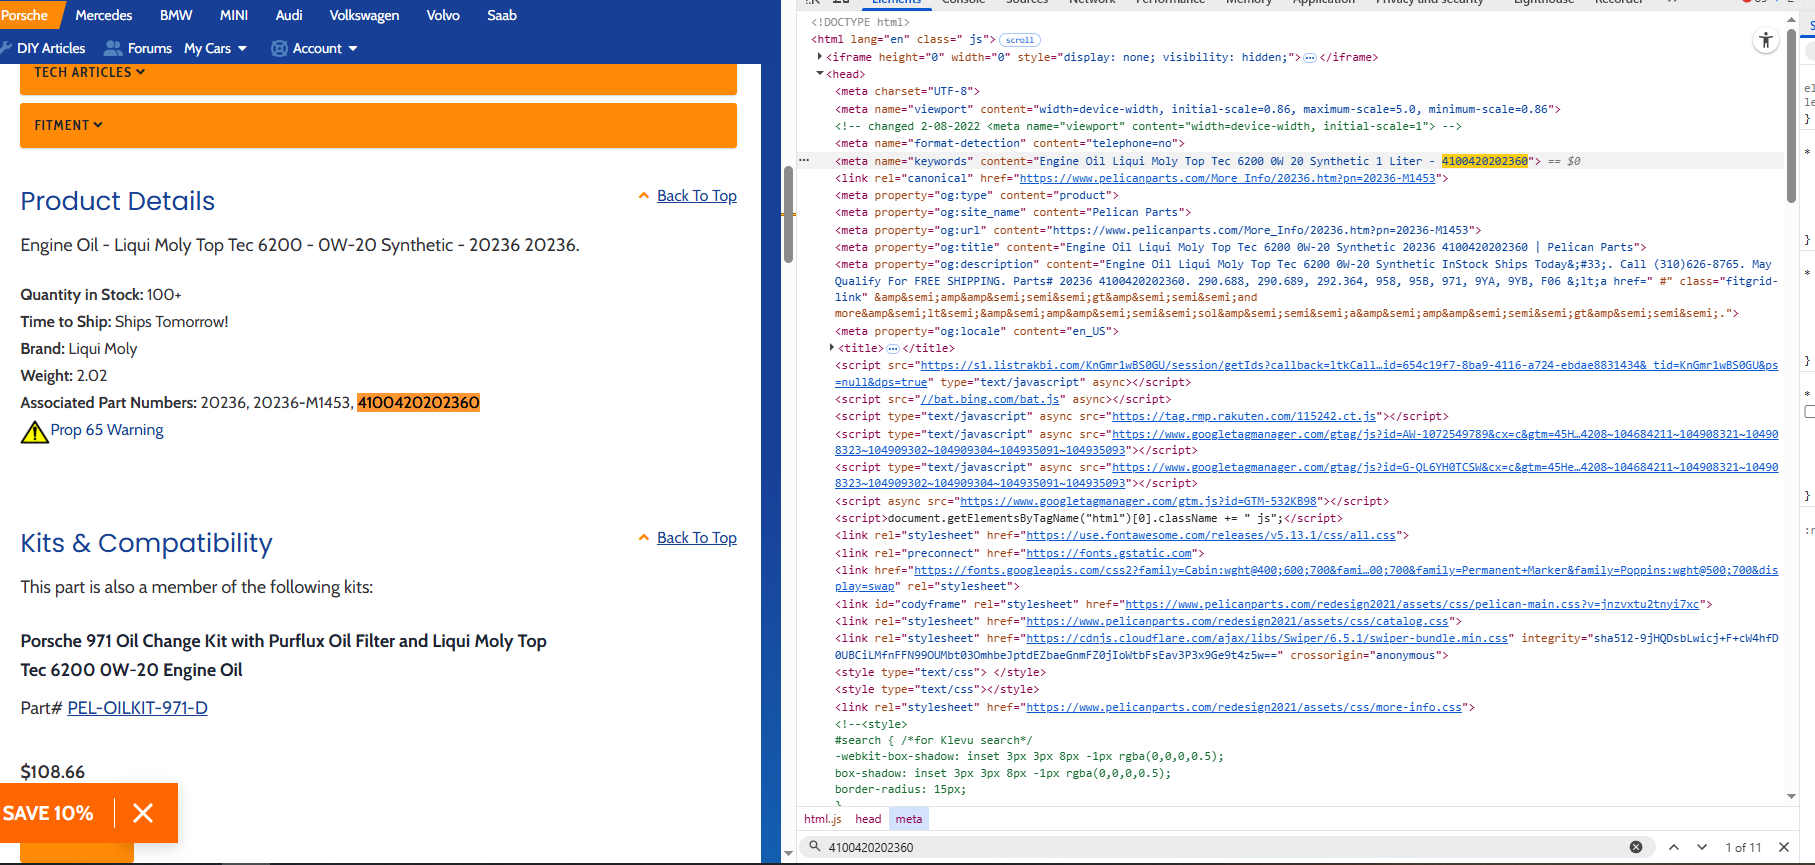
Task: Click Back To Top beside Product Details
Action: [x=697, y=196]
